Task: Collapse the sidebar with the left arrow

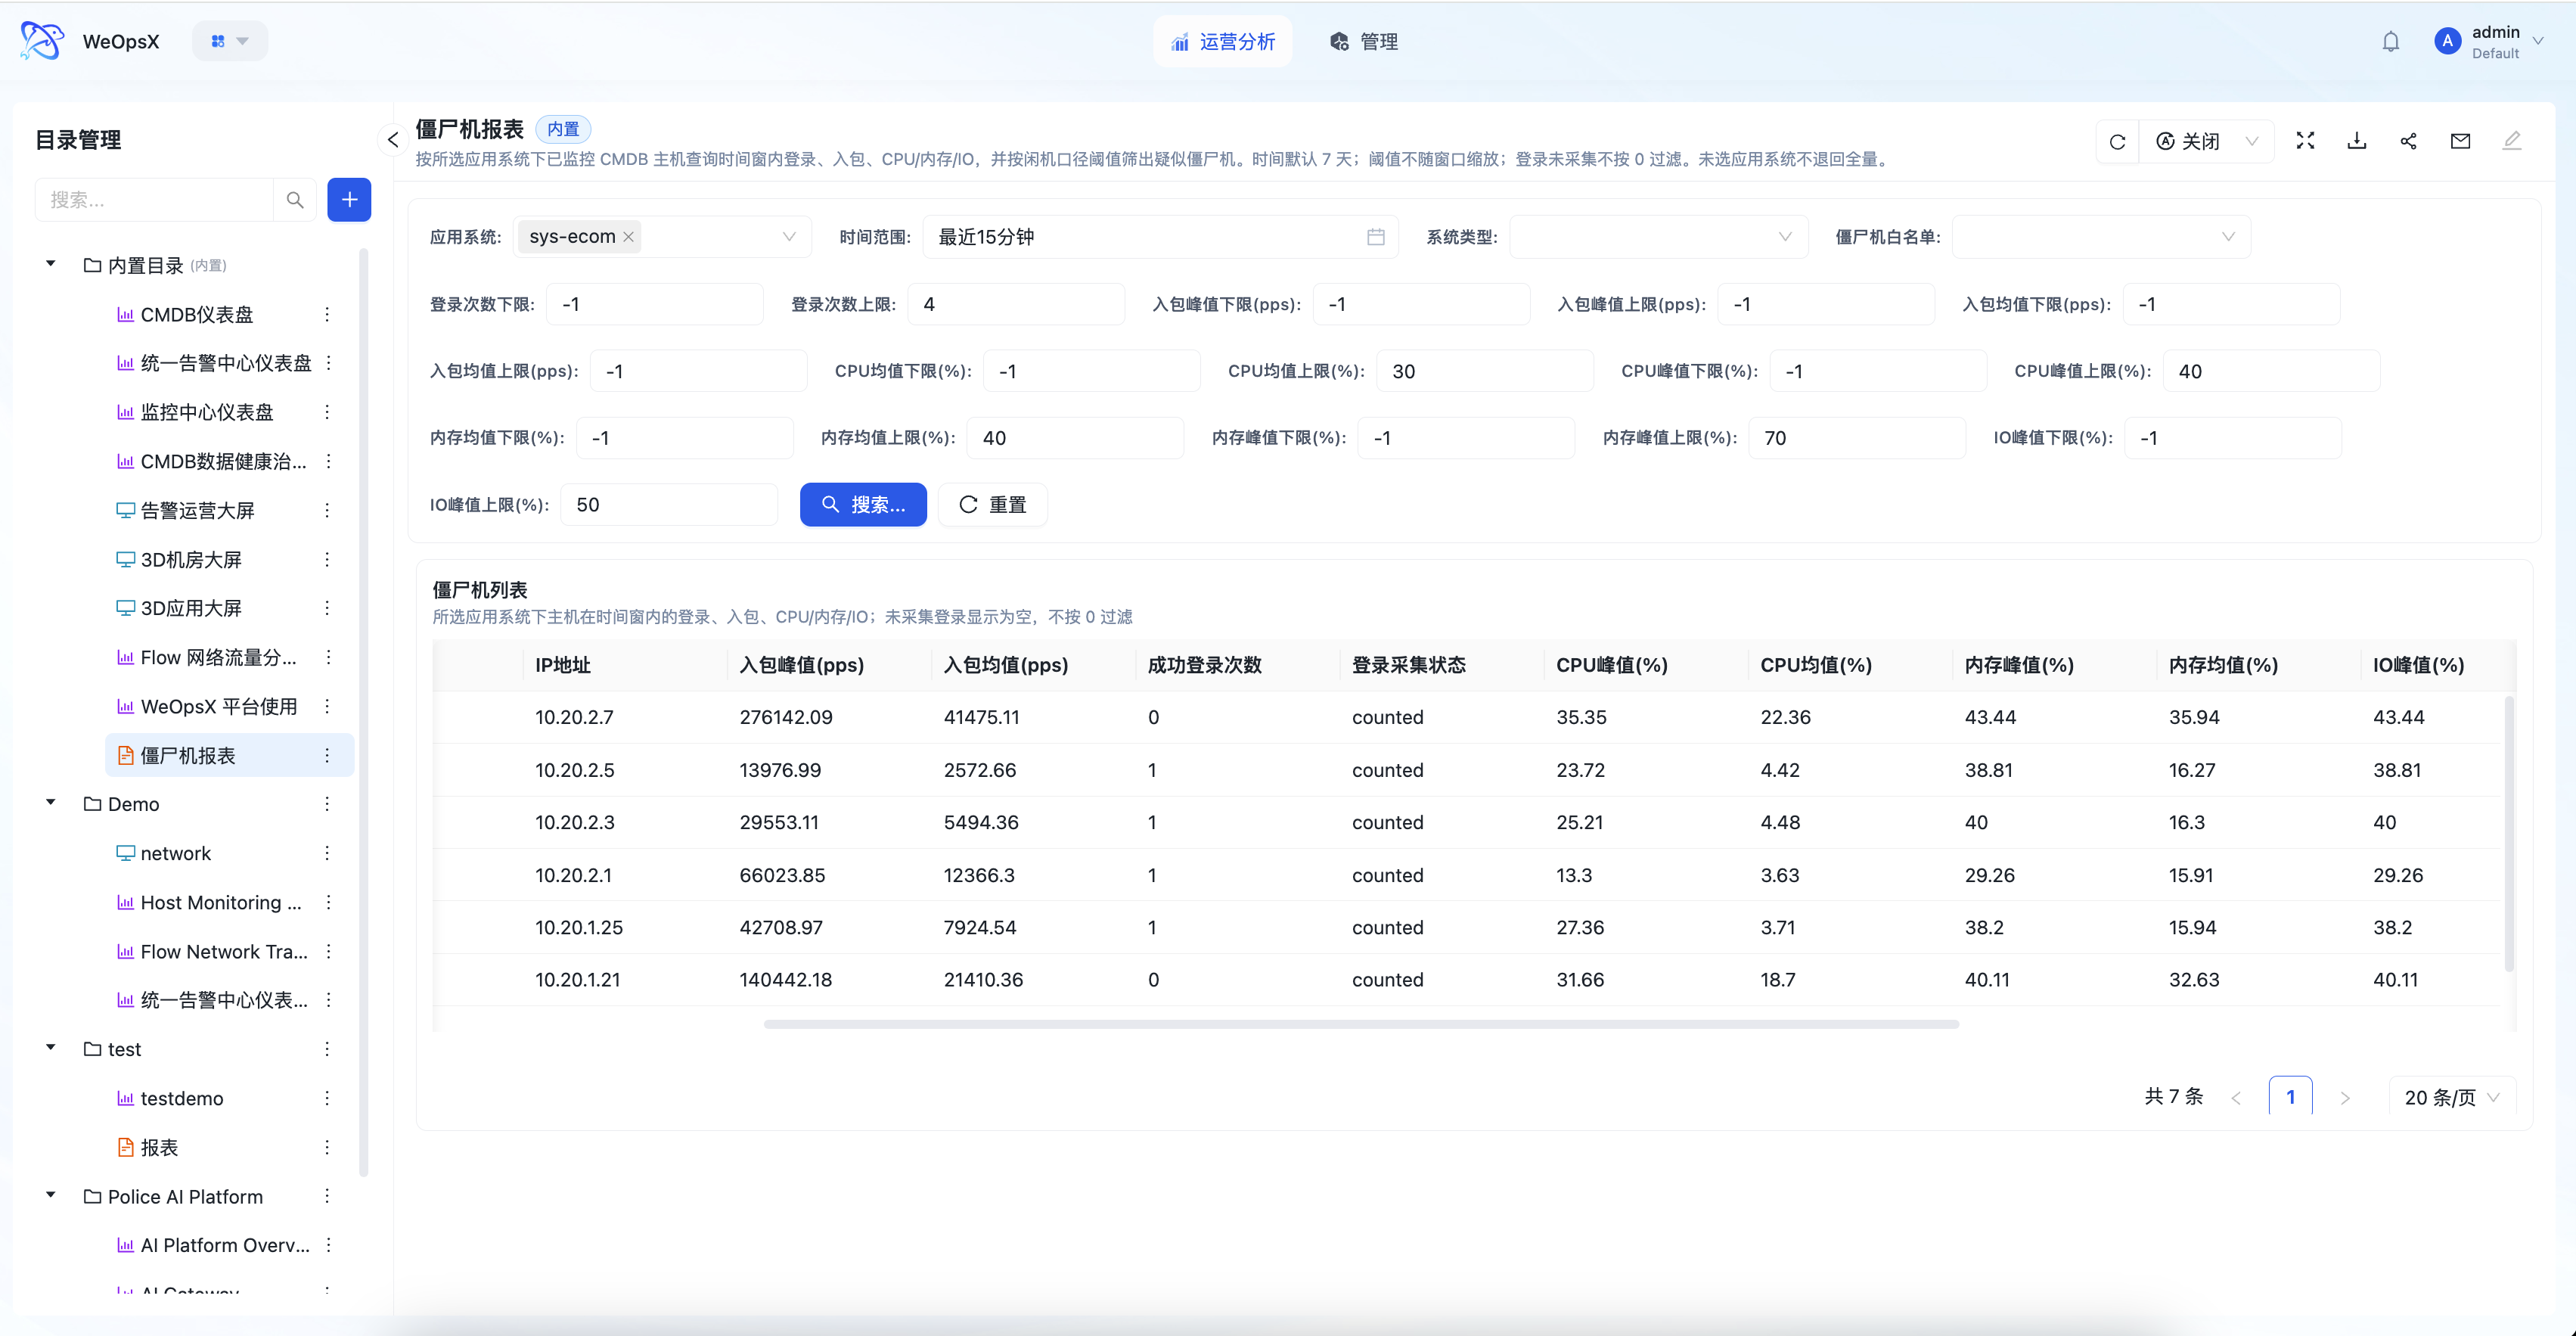Action: click(x=393, y=140)
